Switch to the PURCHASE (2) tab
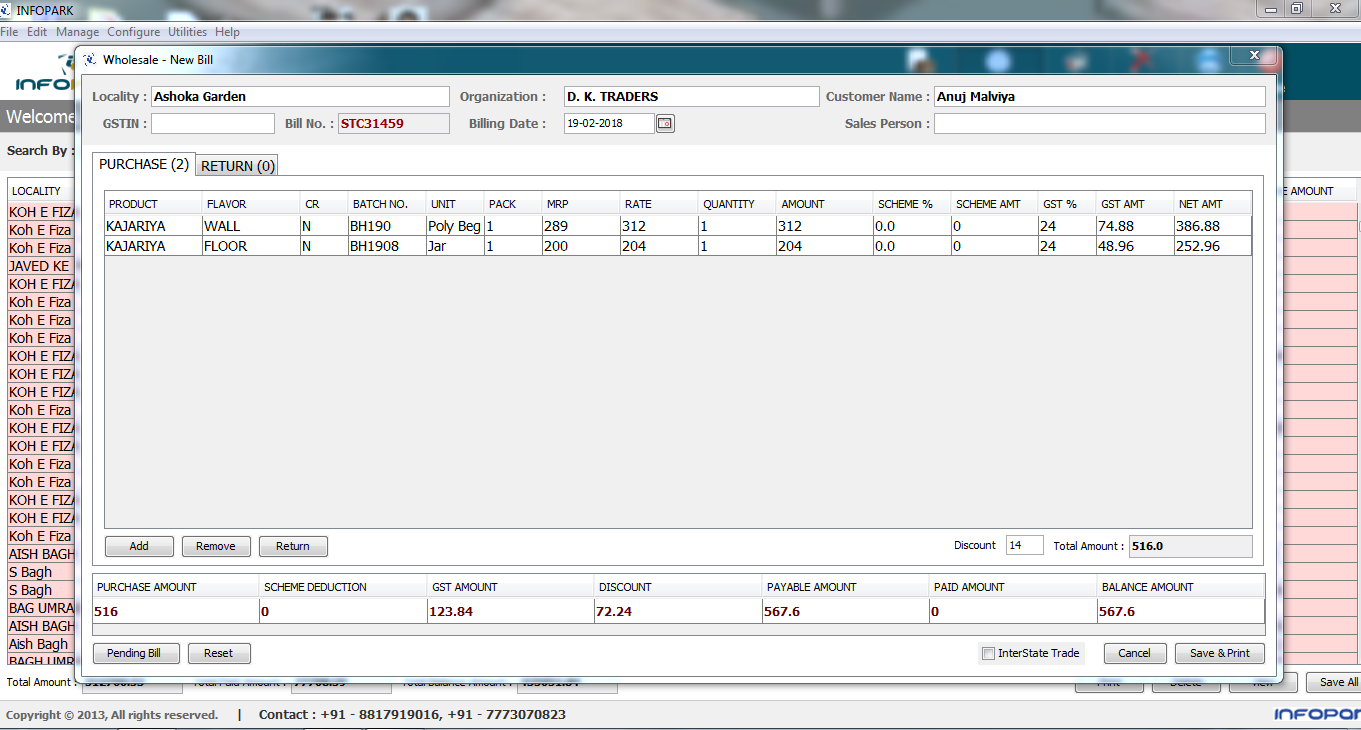The image size is (1361, 730). (x=144, y=164)
